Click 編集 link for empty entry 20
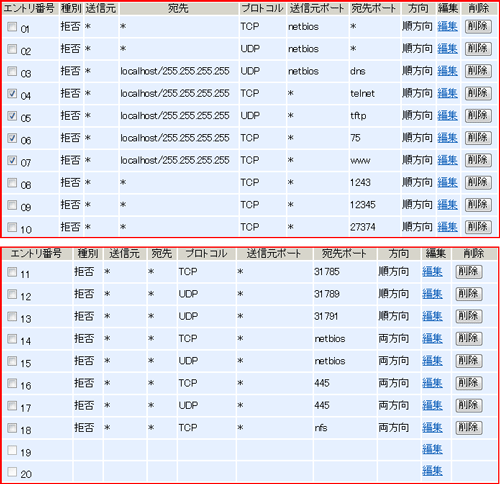Screen dimensions: 500x484 click(x=432, y=471)
